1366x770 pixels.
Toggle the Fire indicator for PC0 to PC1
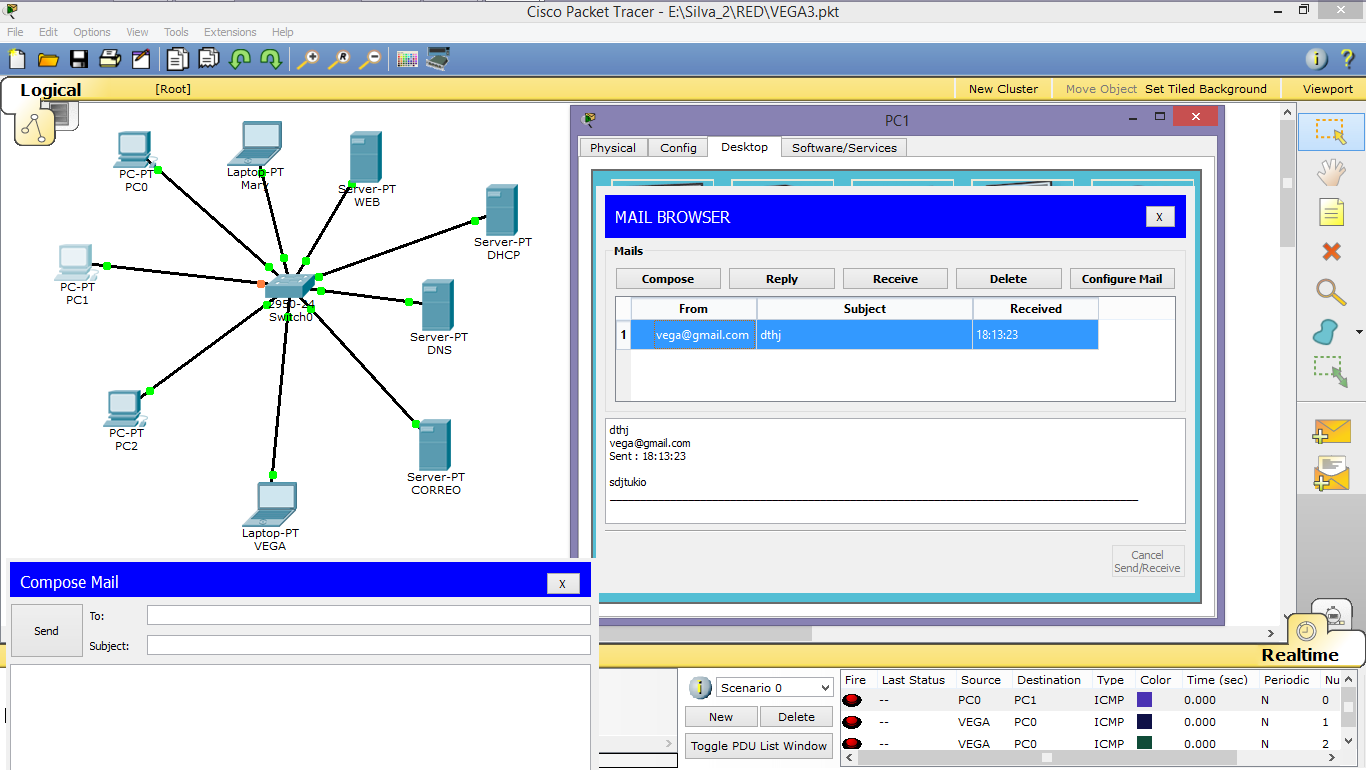click(x=853, y=700)
